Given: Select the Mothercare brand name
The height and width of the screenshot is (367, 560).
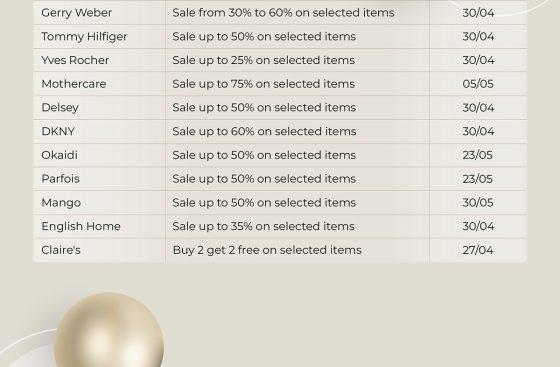Looking at the screenshot, I should (x=74, y=84).
